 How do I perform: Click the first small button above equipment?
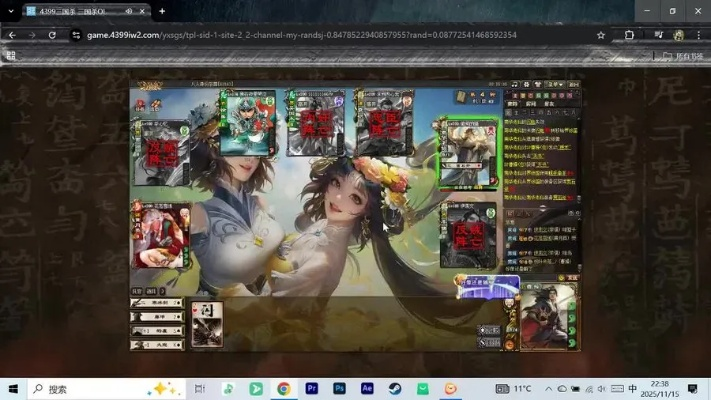tap(137, 291)
